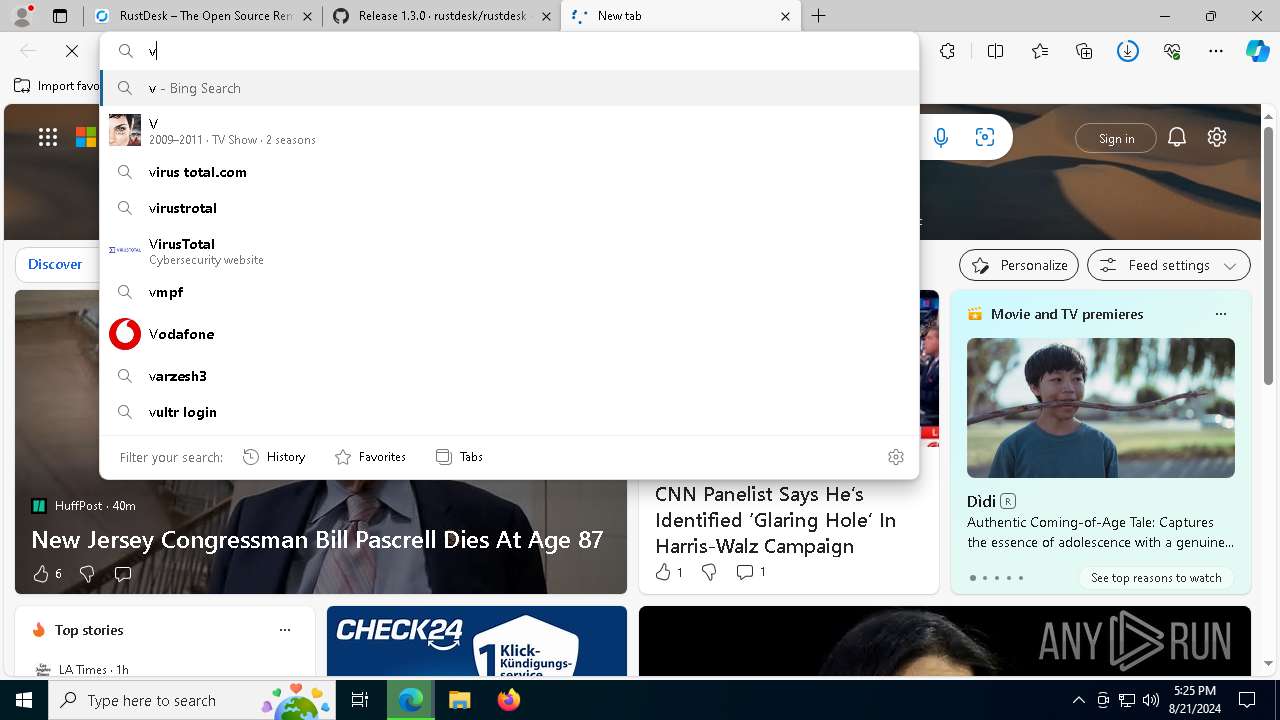Screen dimensions: 1280x720
Task: Open the notifications bell
Action: click(x=1177, y=138)
